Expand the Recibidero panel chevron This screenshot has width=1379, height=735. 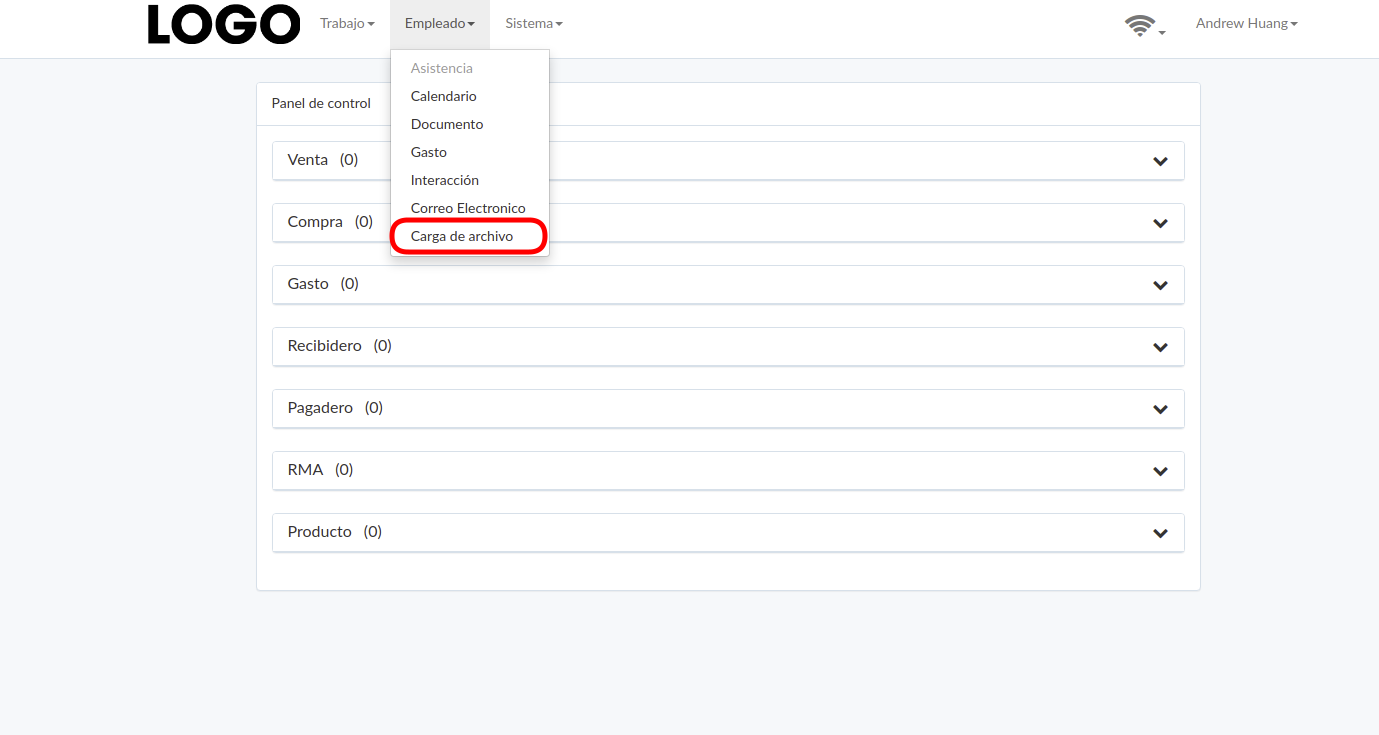1160,347
